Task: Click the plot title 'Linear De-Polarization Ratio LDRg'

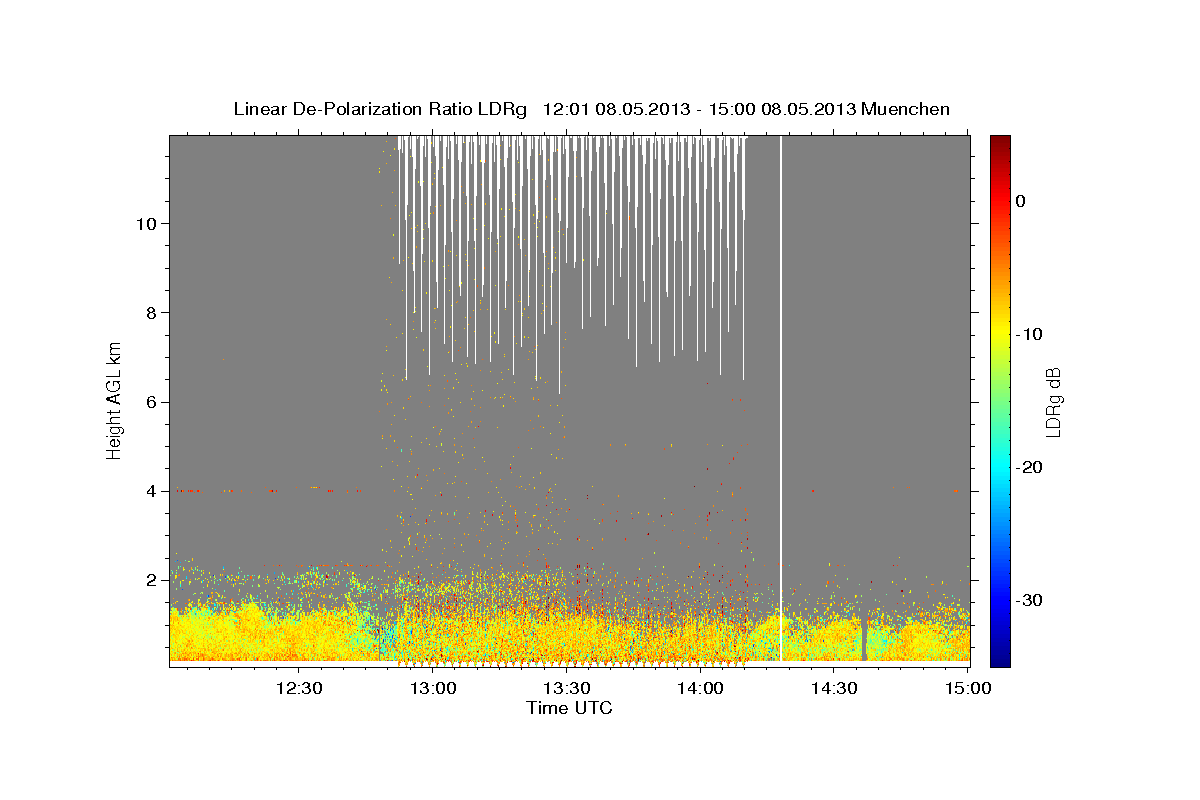Action: coord(379,109)
